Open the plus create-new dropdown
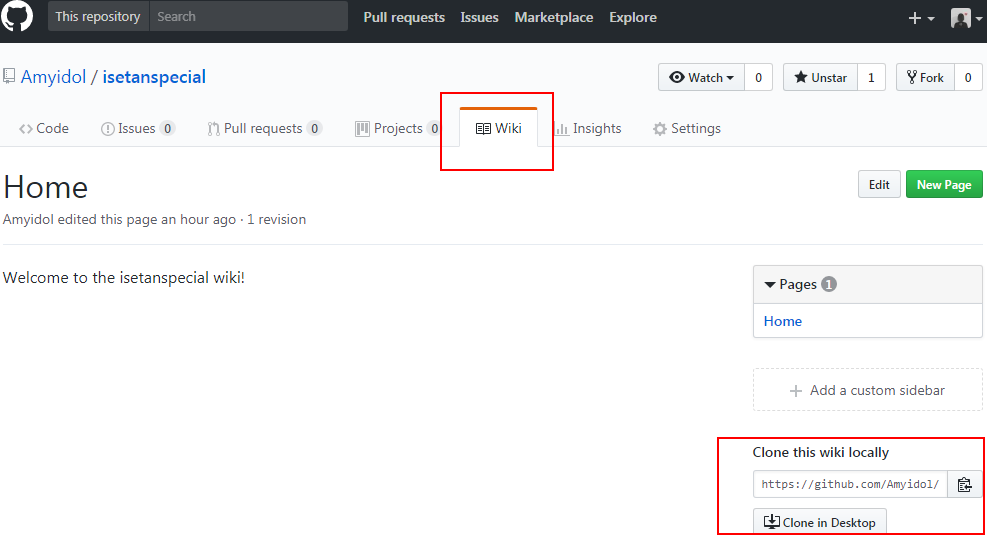The image size is (987, 535). pyautogui.click(x=921, y=18)
